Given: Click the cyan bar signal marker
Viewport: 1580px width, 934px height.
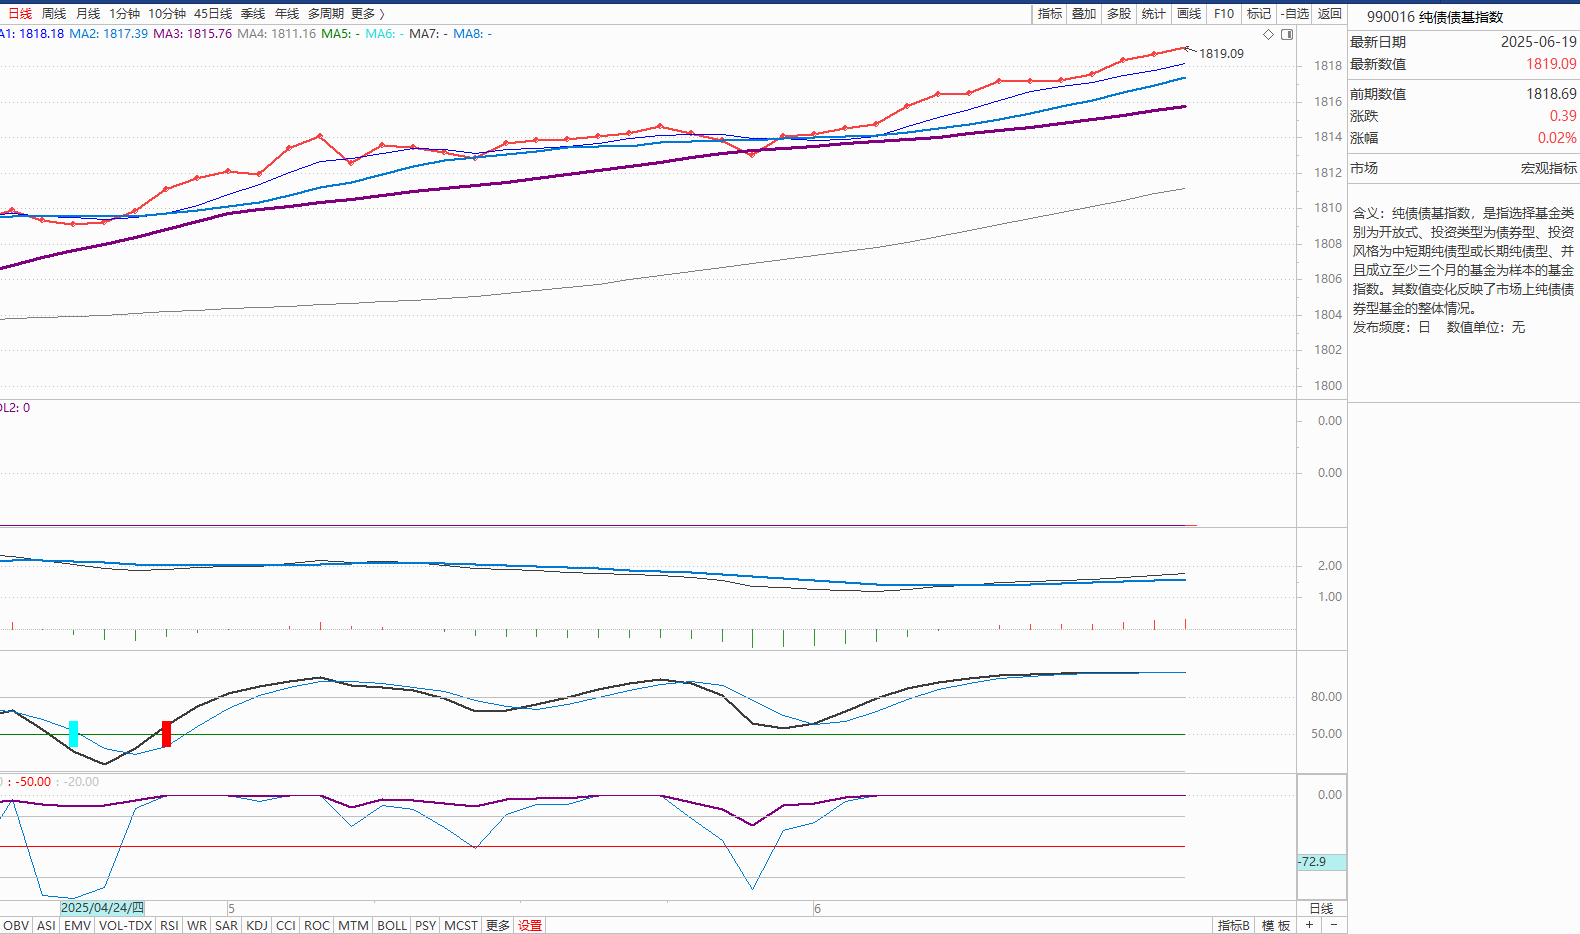Looking at the screenshot, I should tap(73, 734).
